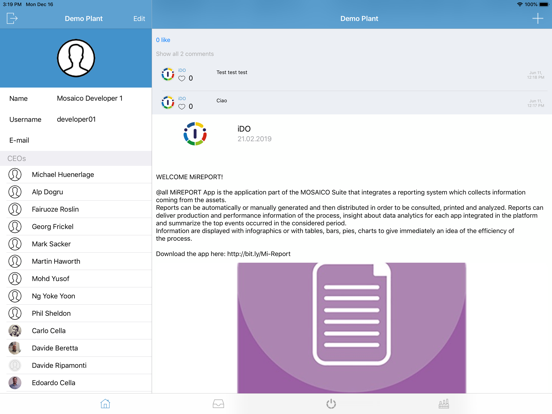Select Phil Sheldon avatar icon

pos(15,313)
